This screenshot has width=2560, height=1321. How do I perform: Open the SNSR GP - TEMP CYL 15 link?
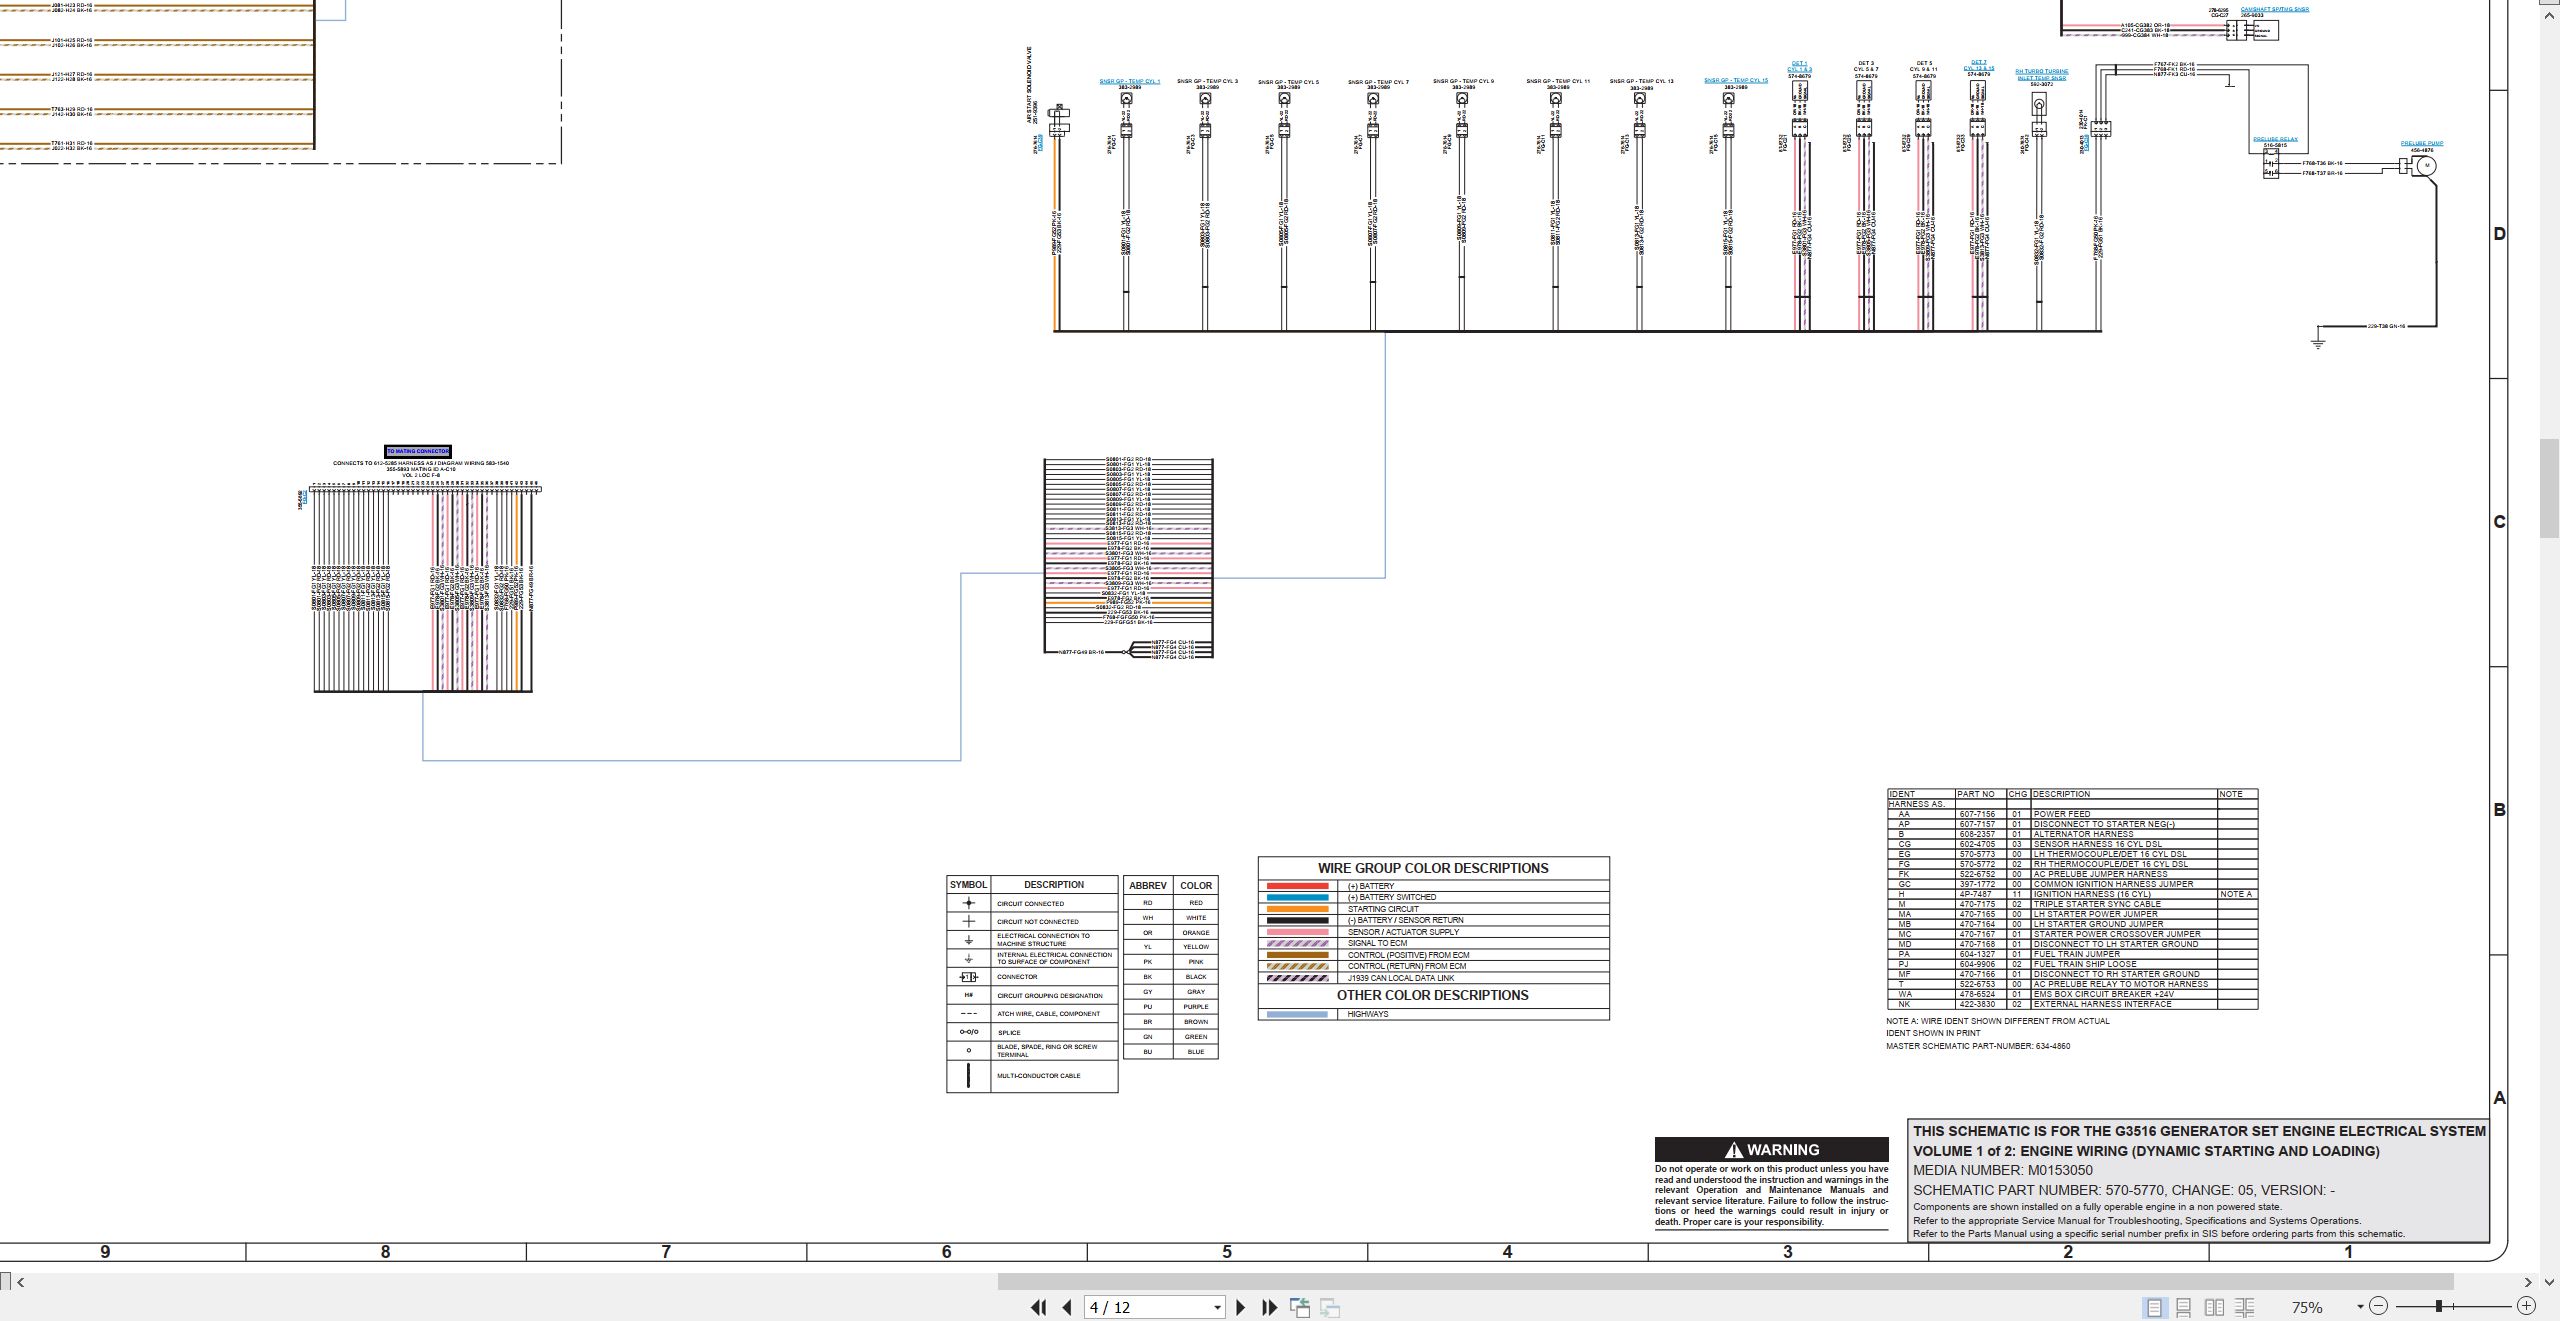tap(1736, 81)
